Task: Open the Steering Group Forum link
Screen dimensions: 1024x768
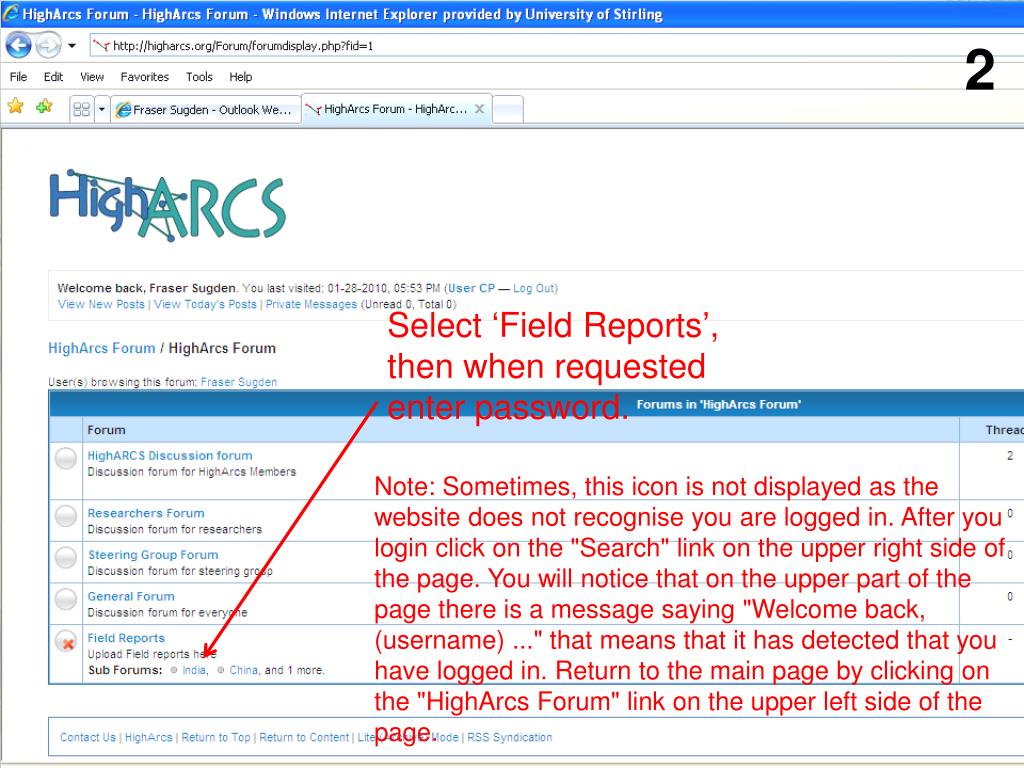Action: [153, 555]
